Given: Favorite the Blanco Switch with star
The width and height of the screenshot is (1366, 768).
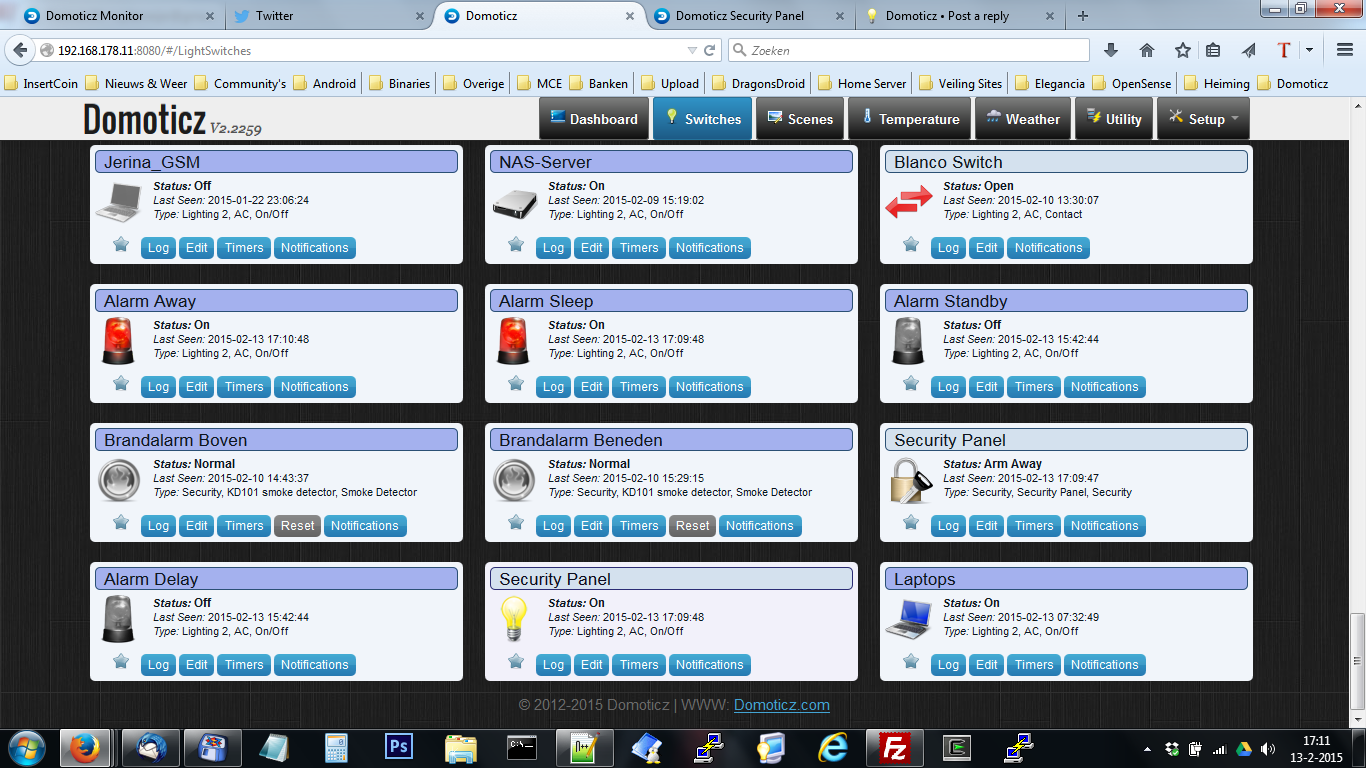Looking at the screenshot, I should click(911, 244).
